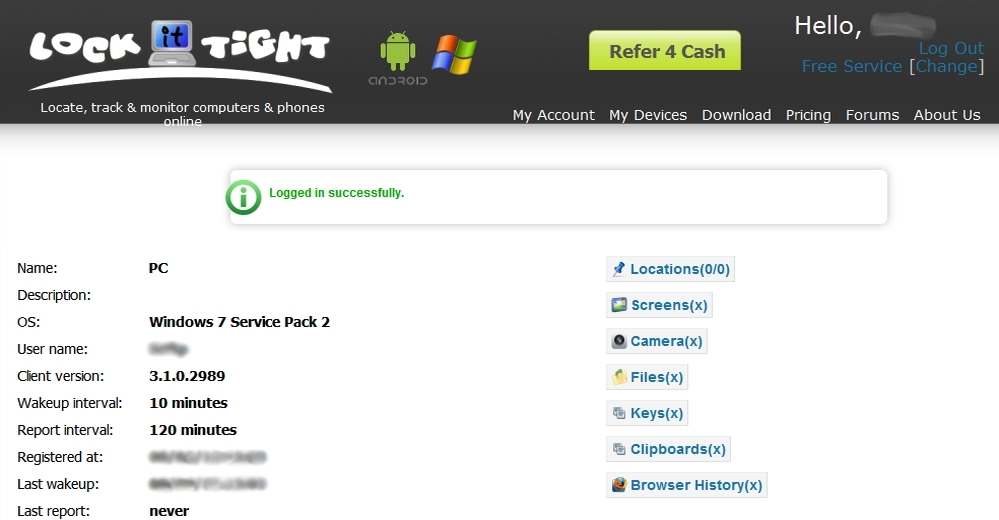Click the Windows flag icon
Image resolution: width=999 pixels, height=520 pixels.
(x=454, y=55)
